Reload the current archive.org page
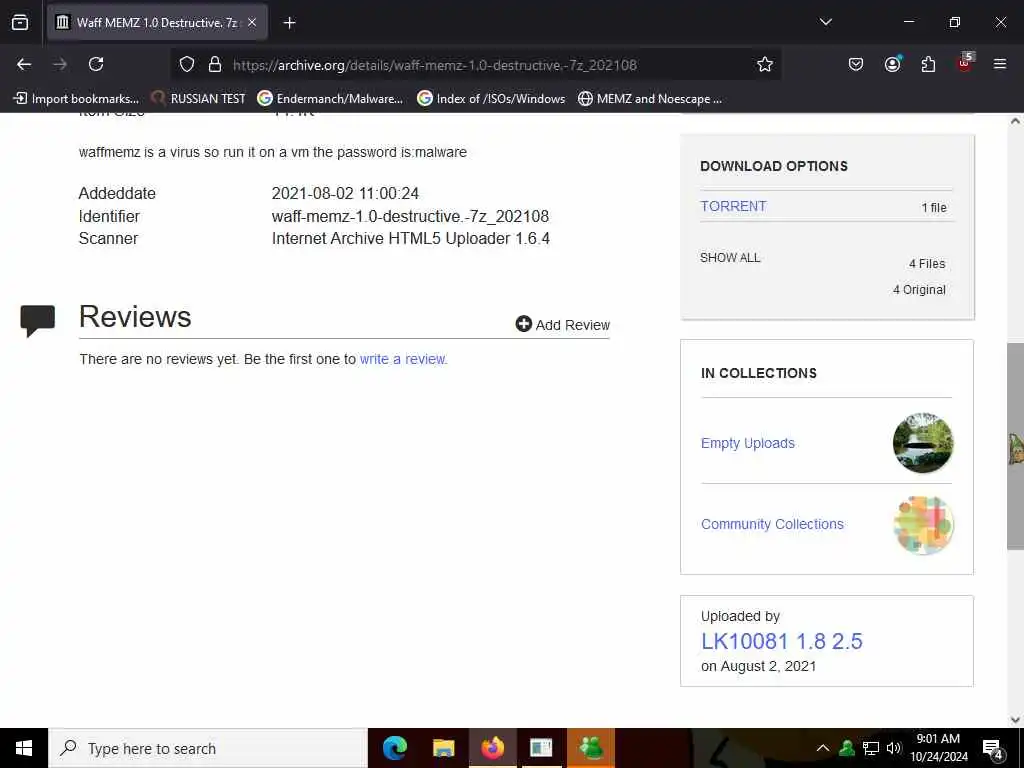 point(96,64)
